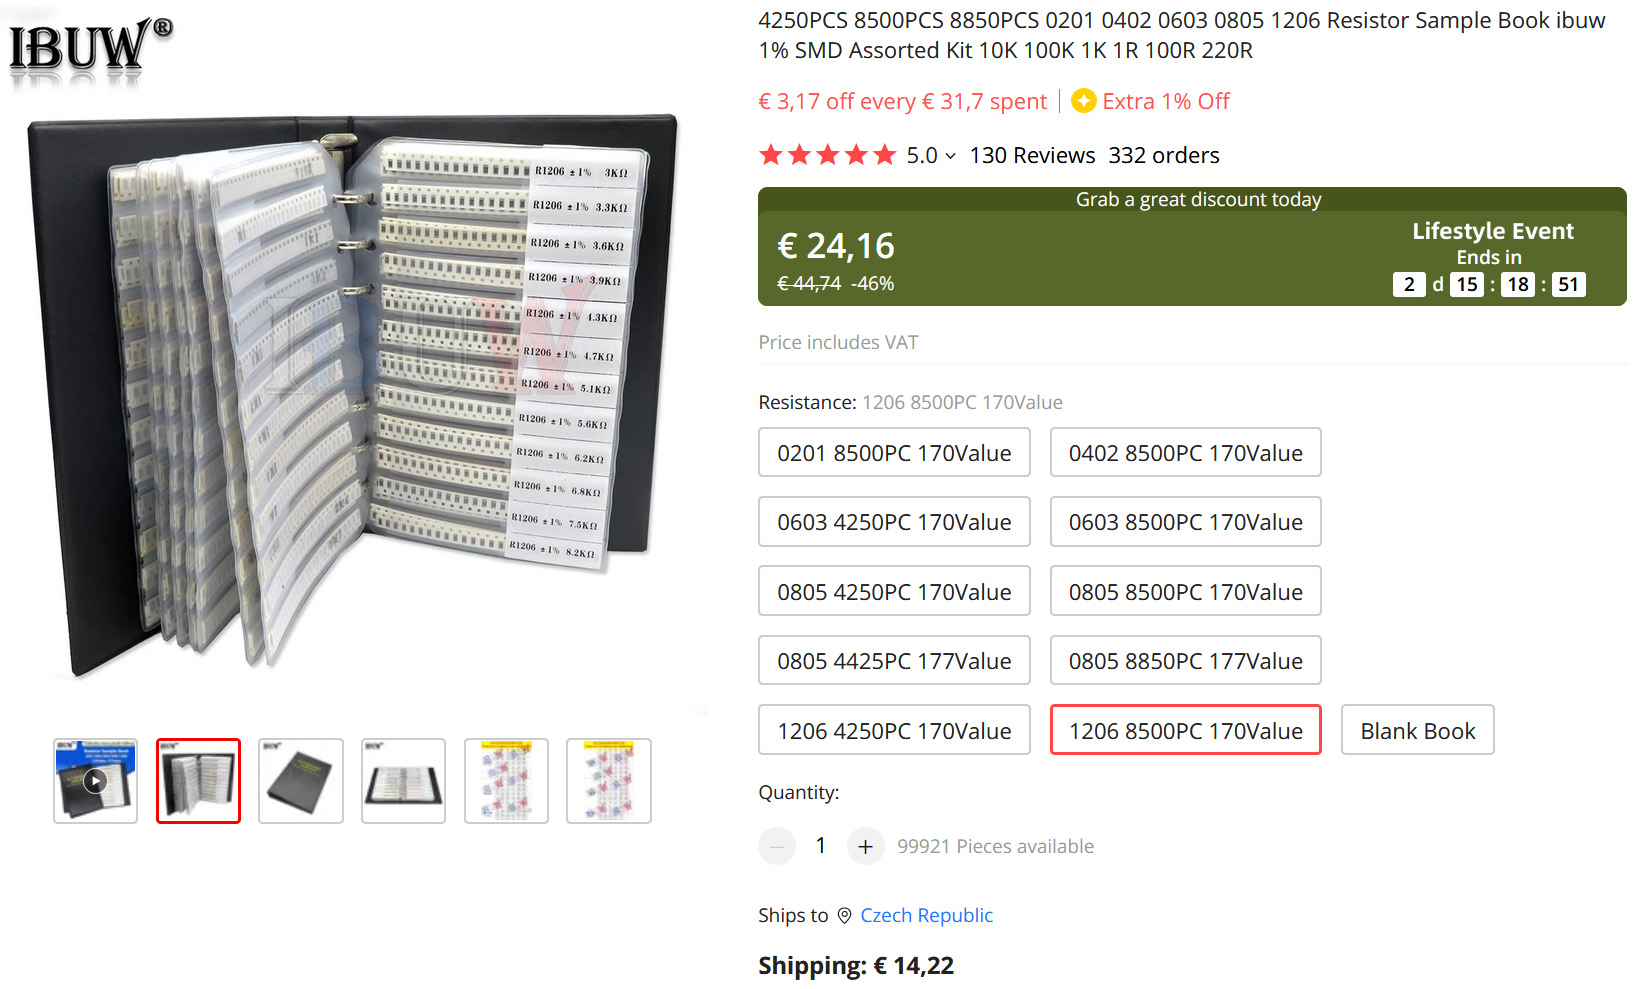Image resolution: width=1633 pixels, height=989 pixels.
Task: Click the location pin icon beside Ships to
Action: tap(844, 916)
